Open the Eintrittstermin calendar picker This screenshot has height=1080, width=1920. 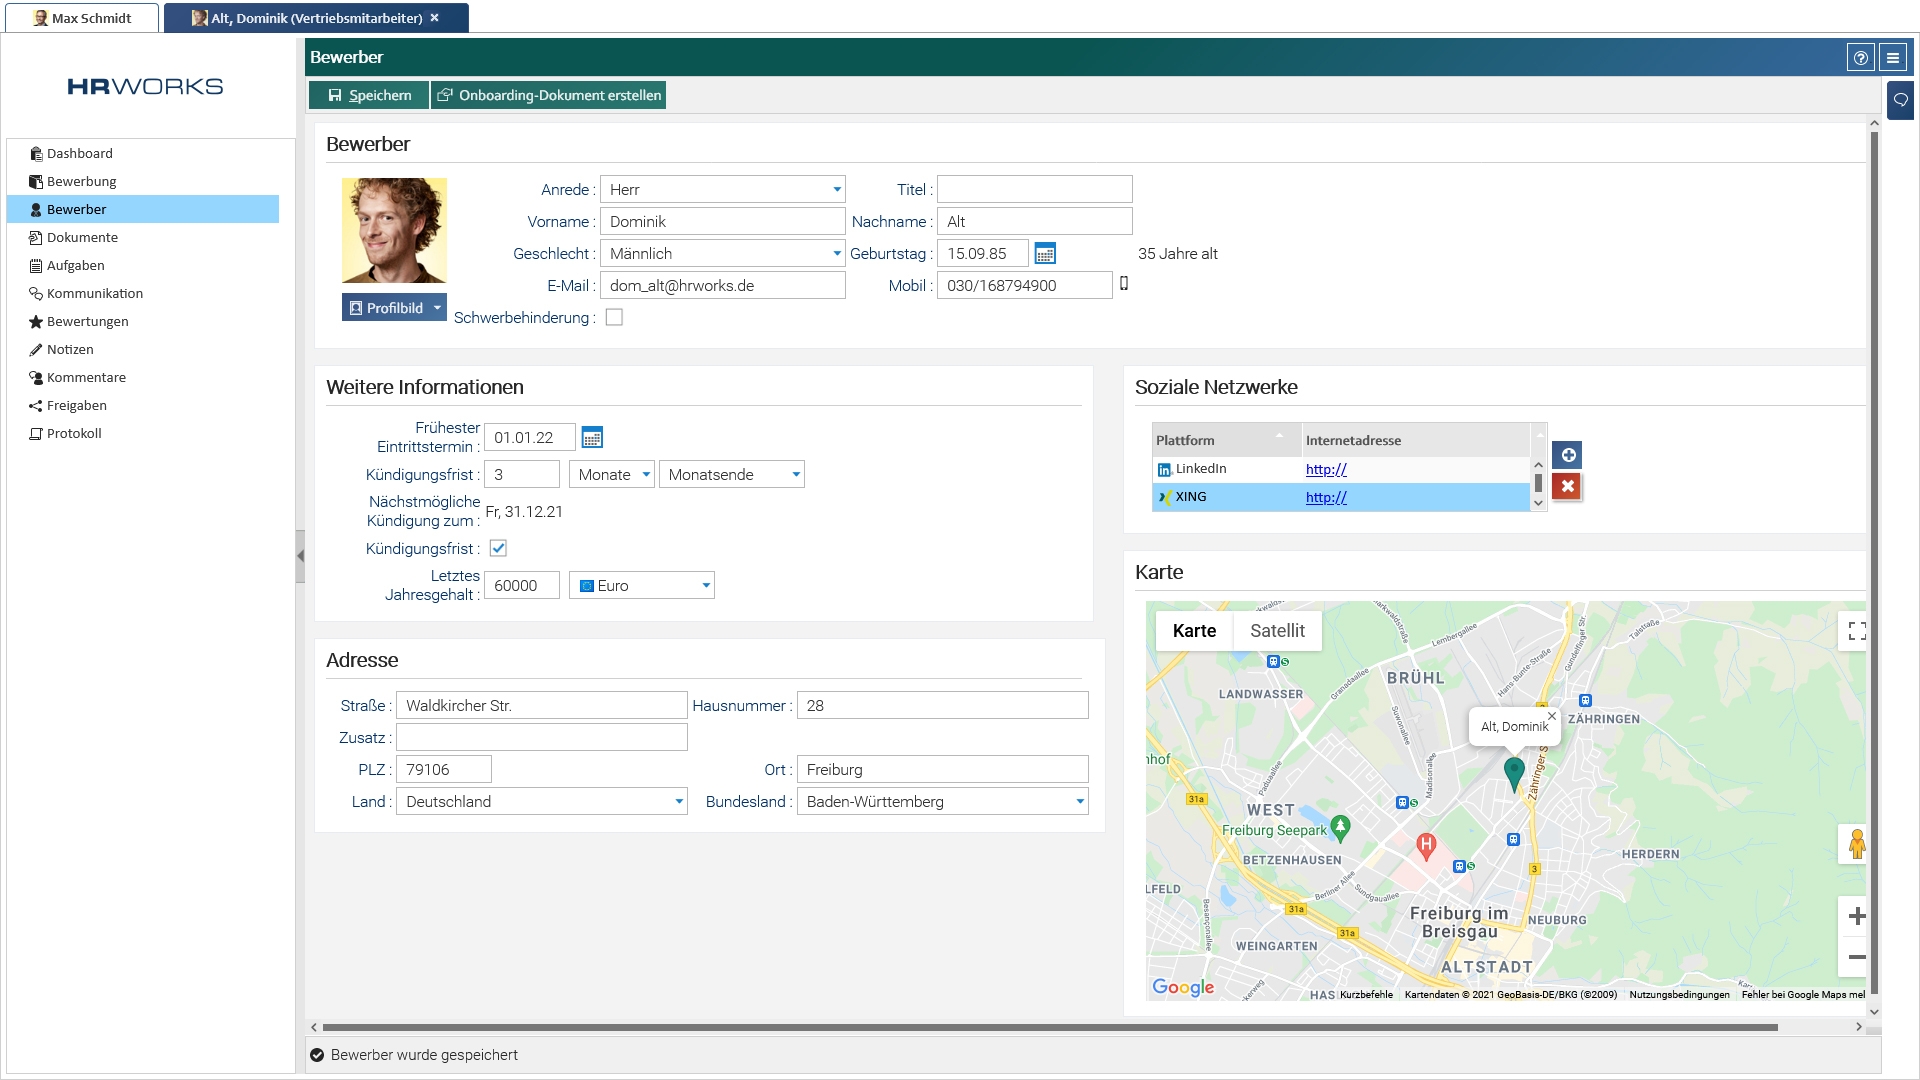[x=592, y=438]
